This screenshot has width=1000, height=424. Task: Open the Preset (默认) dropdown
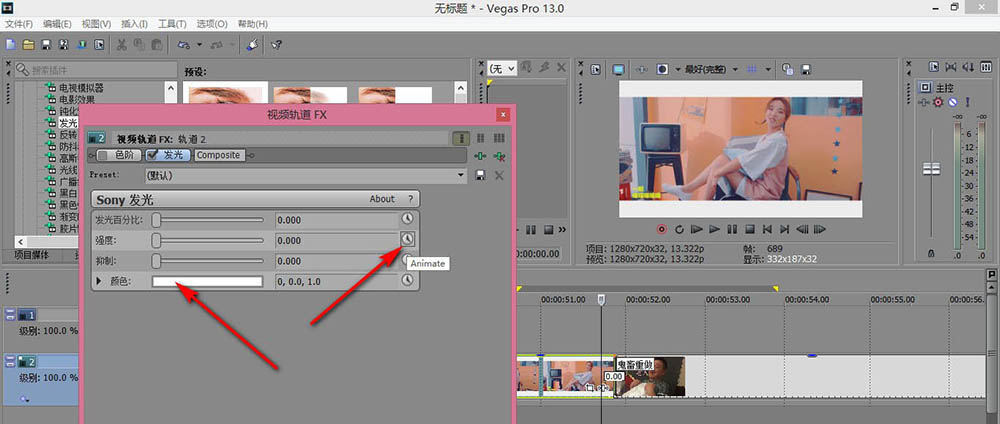click(462, 175)
